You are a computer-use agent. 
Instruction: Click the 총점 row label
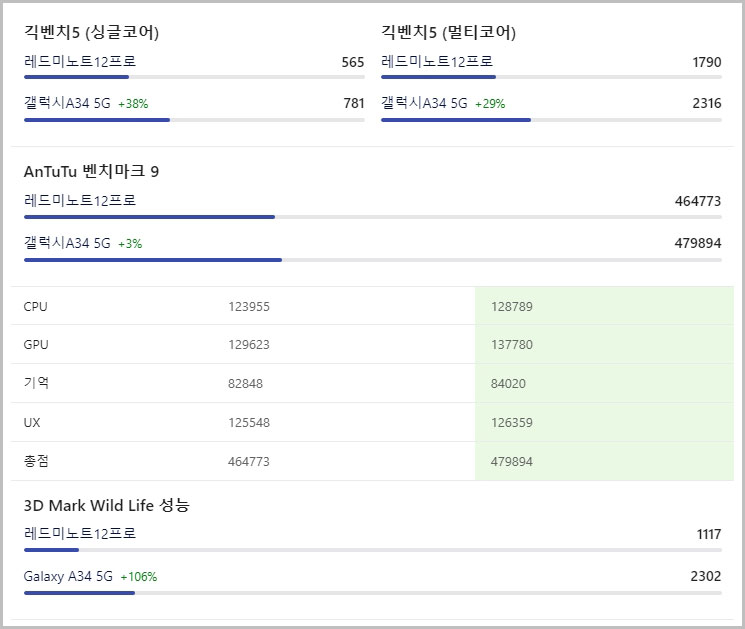[x=36, y=461]
